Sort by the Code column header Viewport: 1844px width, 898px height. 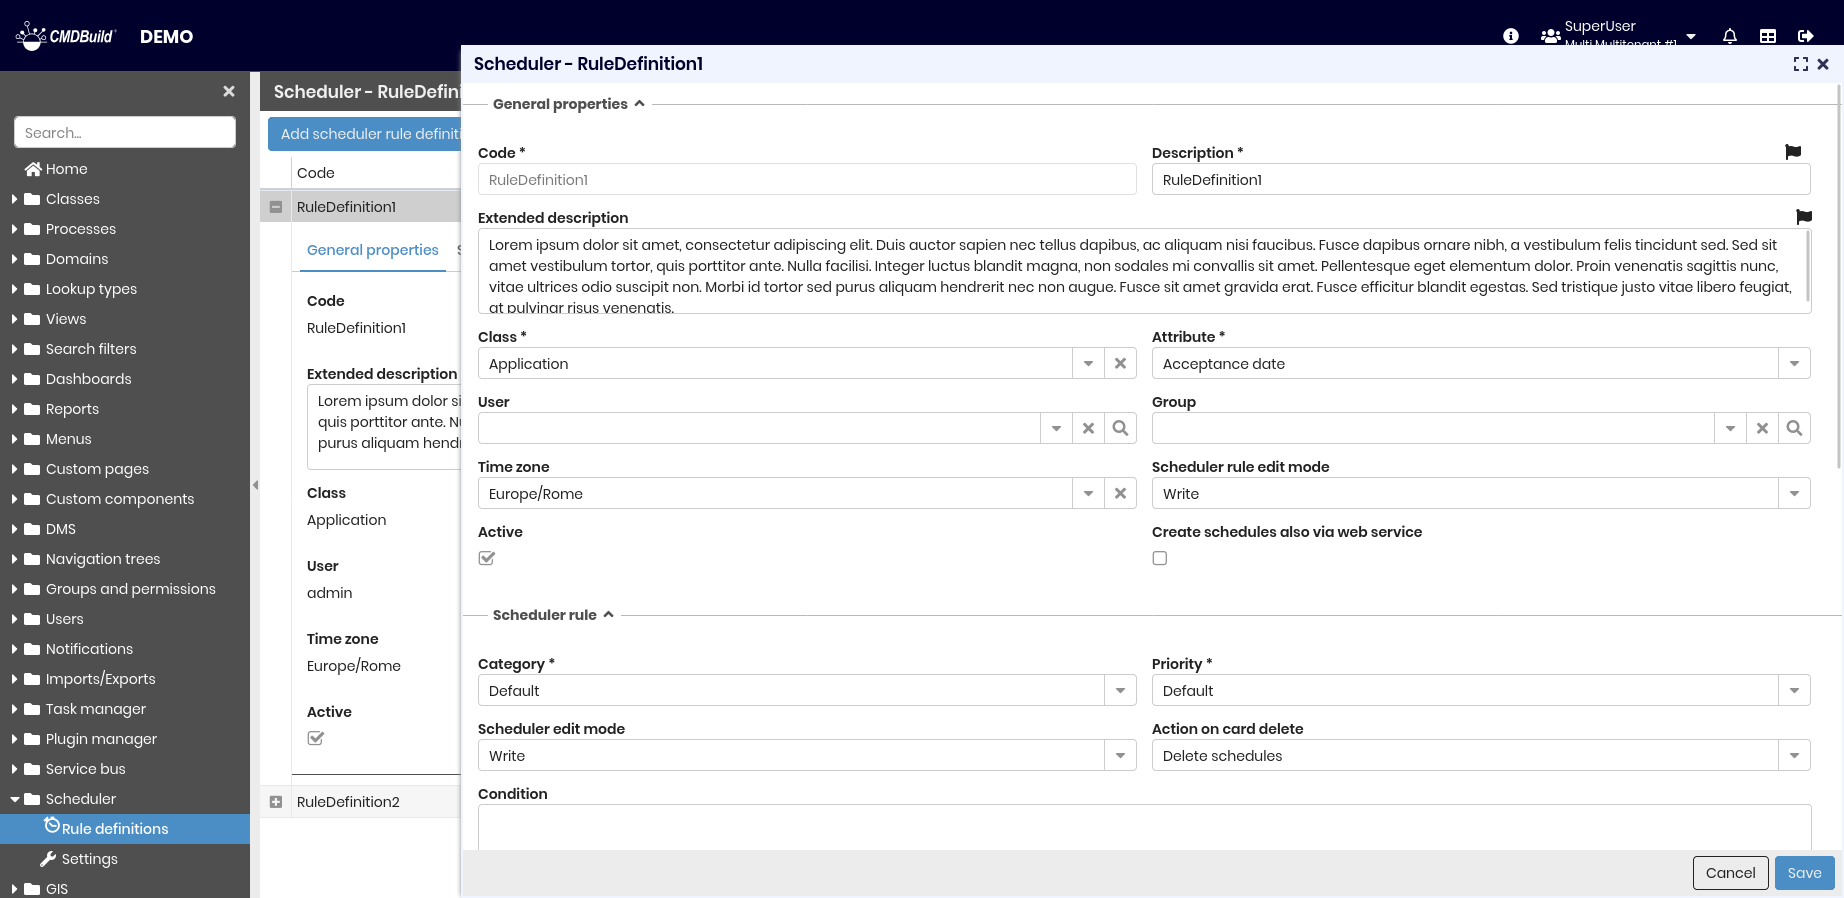click(376, 173)
